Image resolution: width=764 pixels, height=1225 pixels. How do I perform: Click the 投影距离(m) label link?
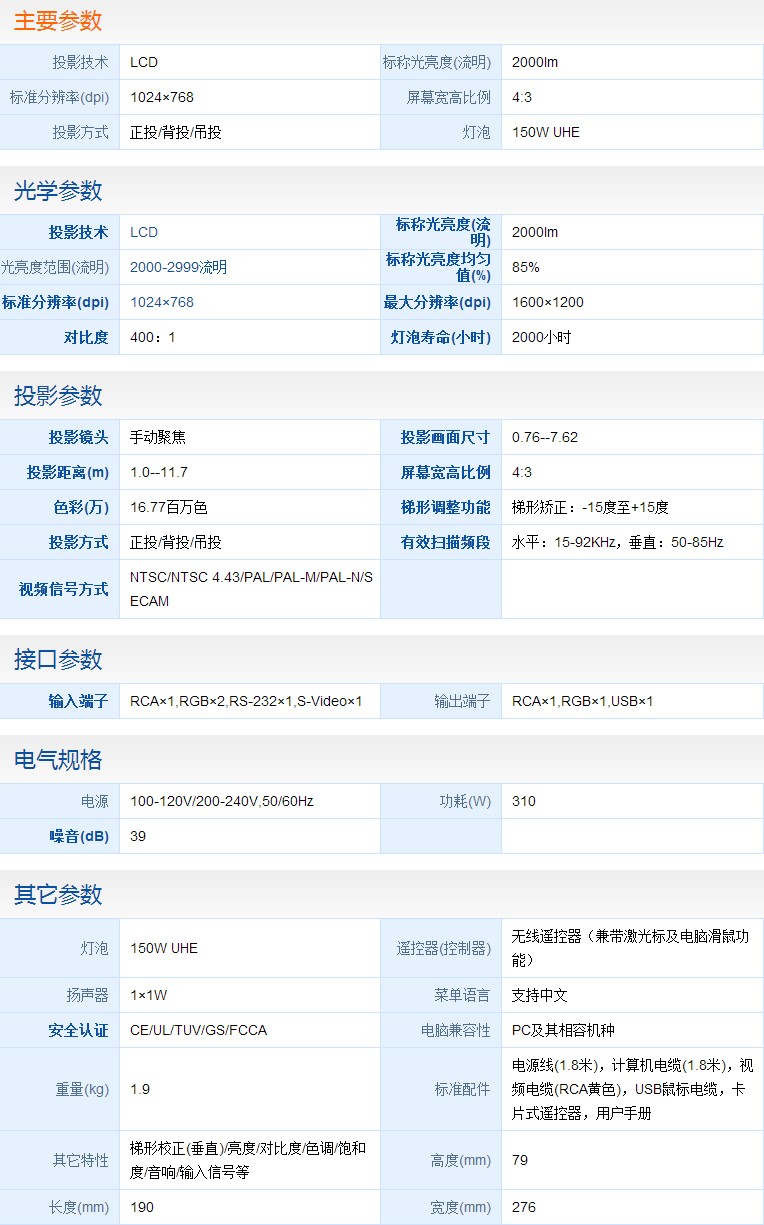(68, 472)
